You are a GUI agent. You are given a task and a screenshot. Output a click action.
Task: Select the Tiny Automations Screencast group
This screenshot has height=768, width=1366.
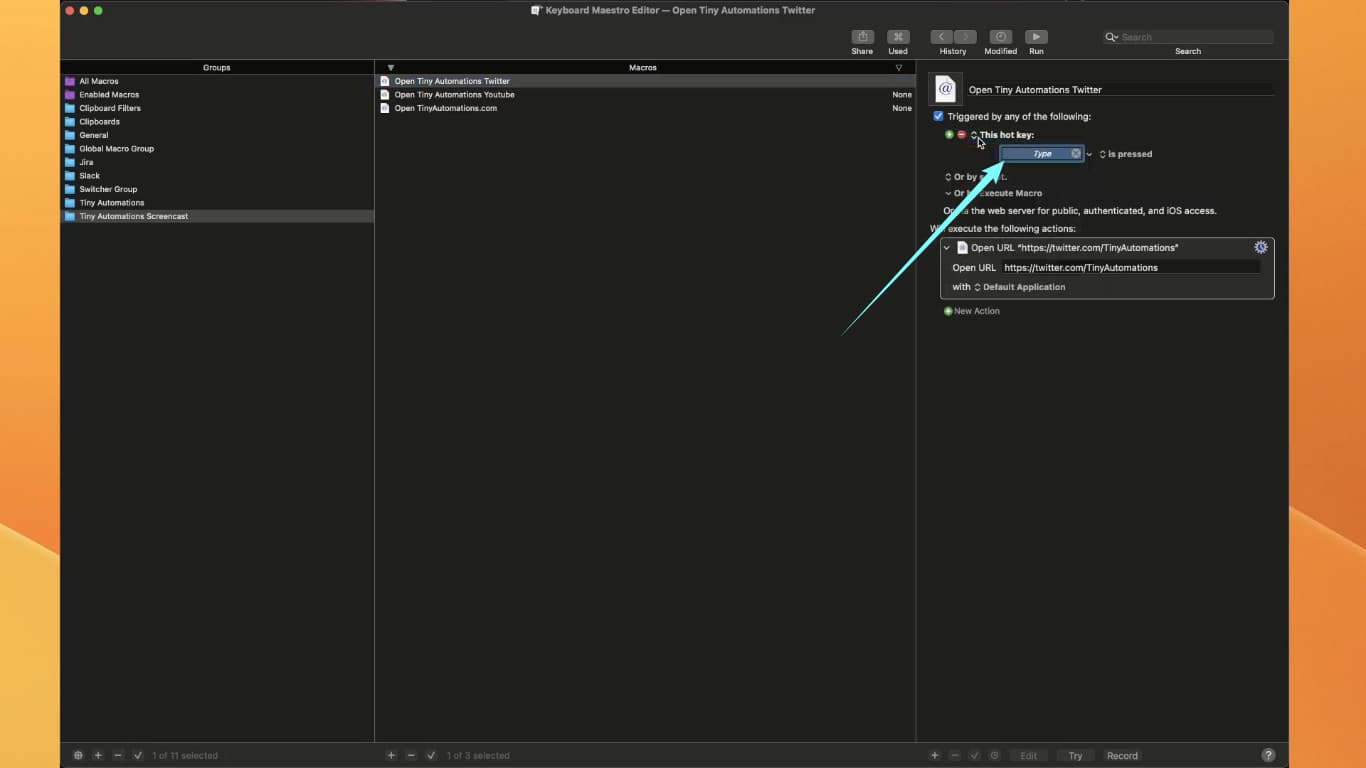tap(217, 216)
